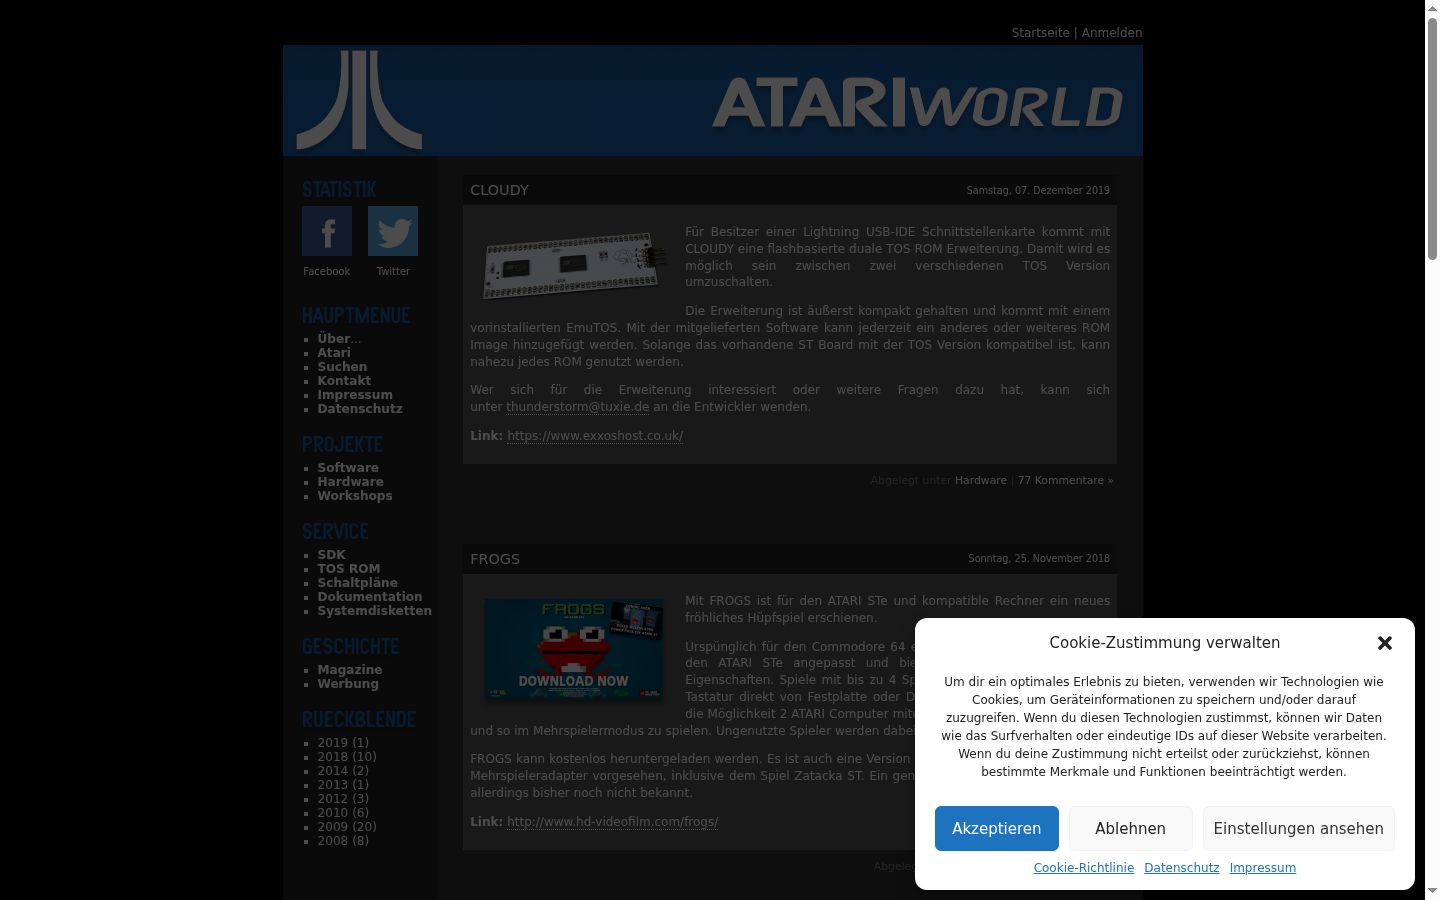
Task: Open the Atari menu entry
Action: point(334,353)
